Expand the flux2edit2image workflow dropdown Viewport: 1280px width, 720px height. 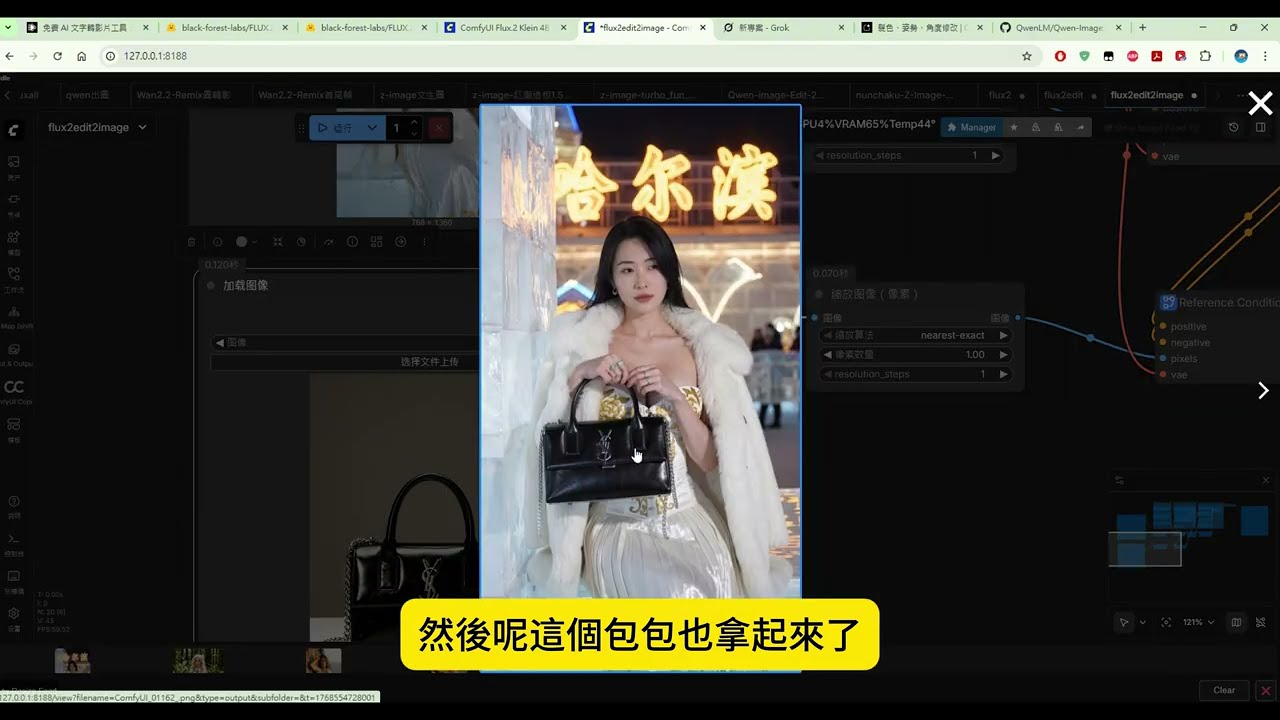tap(97, 127)
